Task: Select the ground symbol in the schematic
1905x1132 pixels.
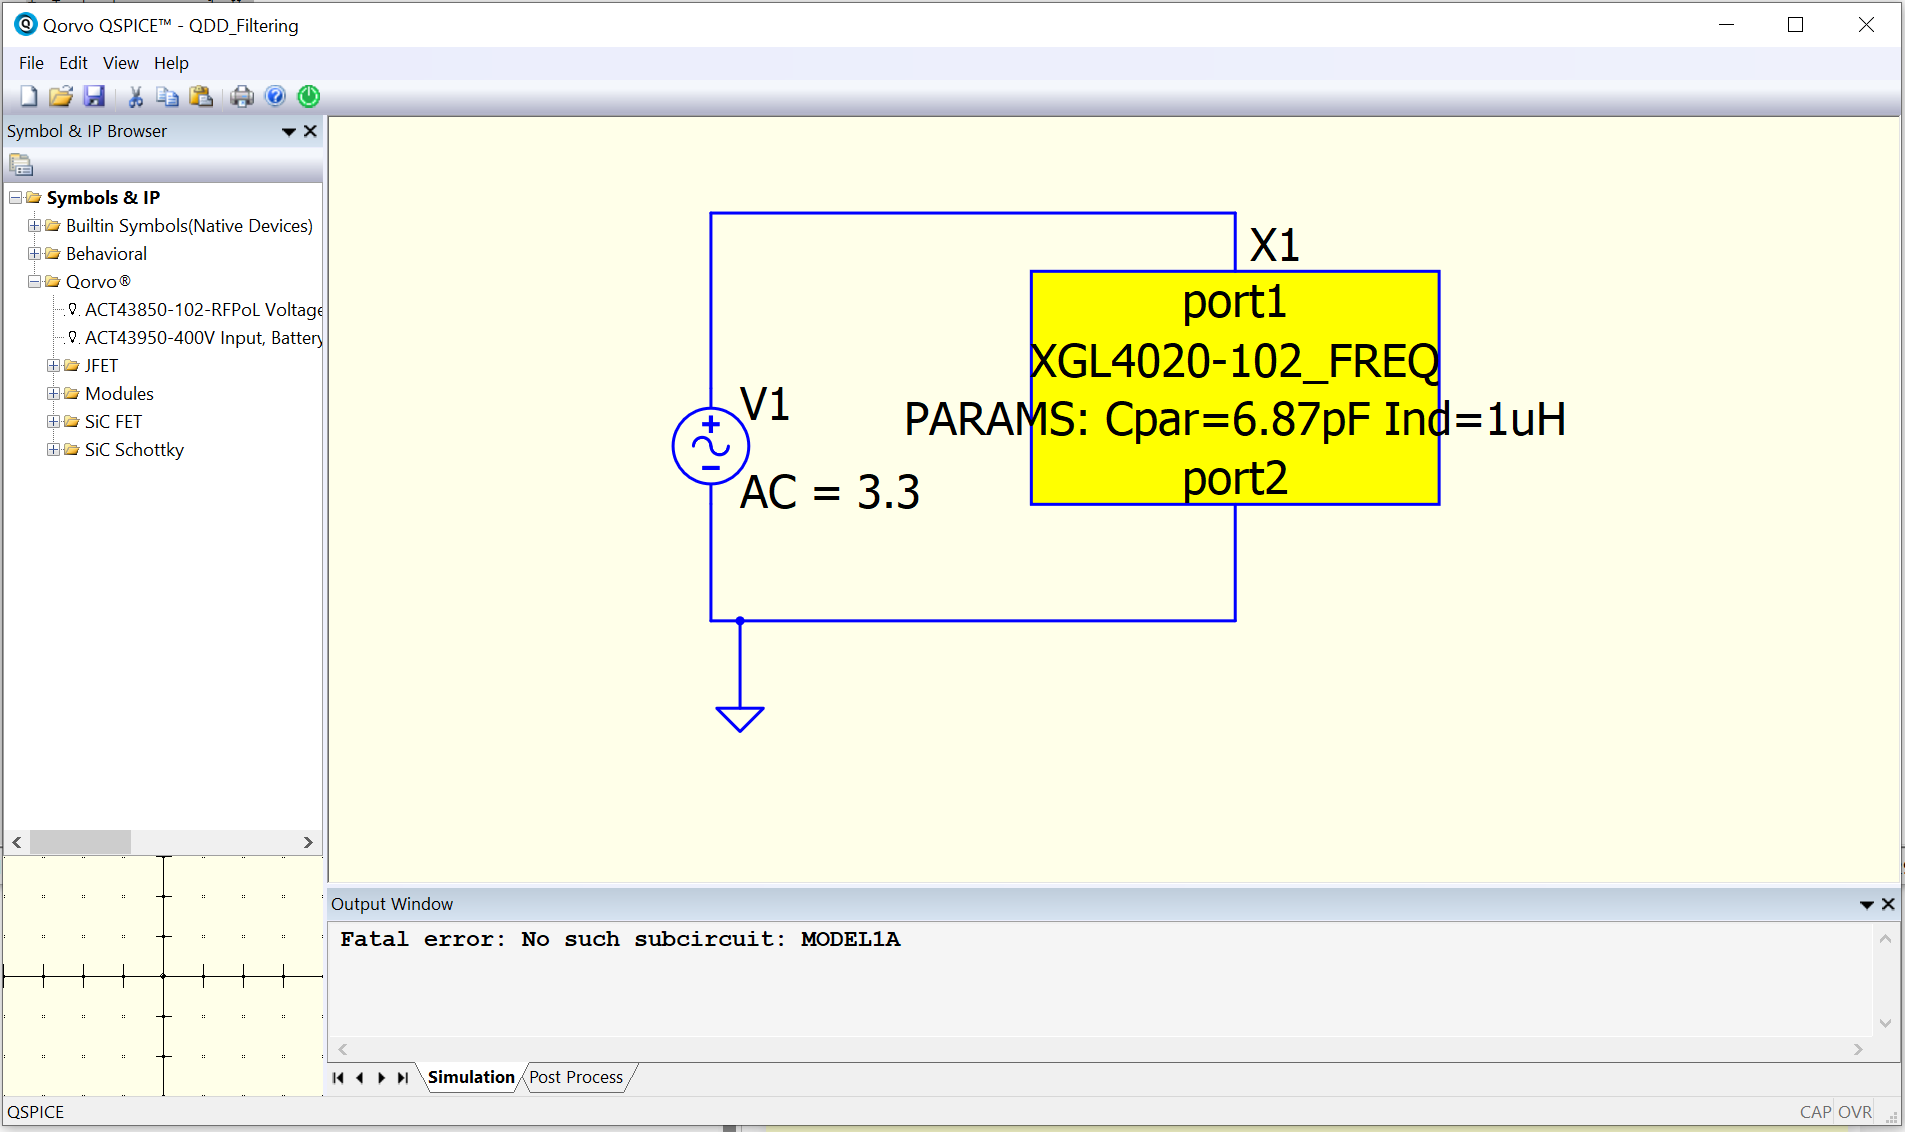Action: (x=740, y=718)
